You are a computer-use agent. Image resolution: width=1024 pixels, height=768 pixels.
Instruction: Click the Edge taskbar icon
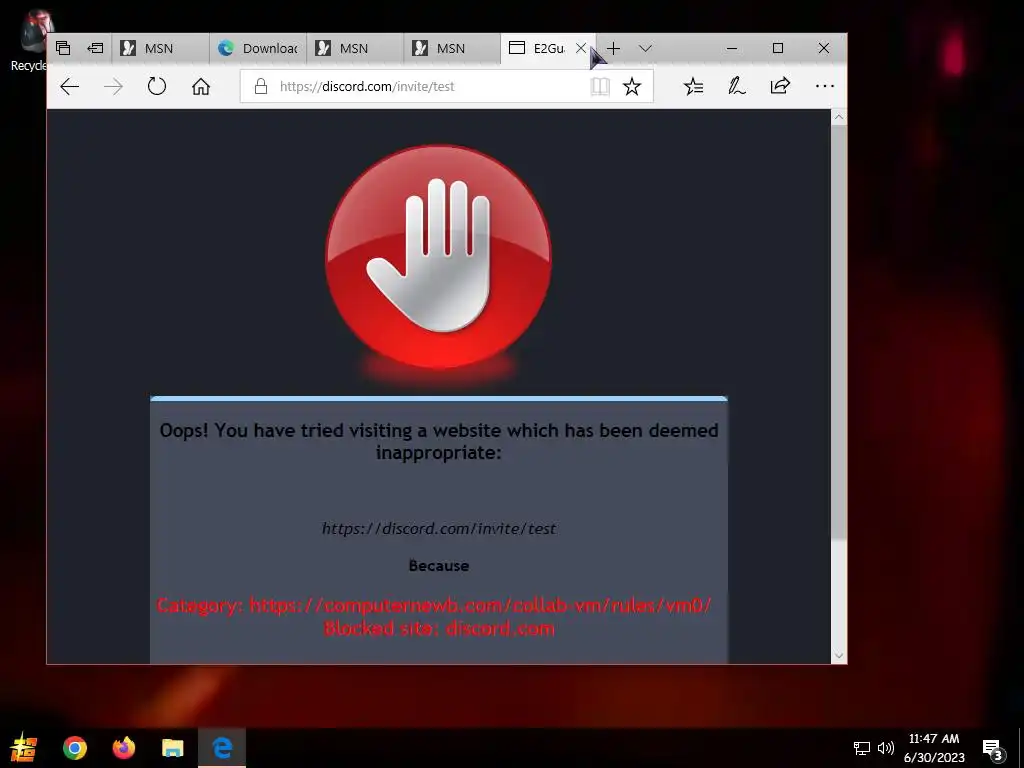[222, 748]
